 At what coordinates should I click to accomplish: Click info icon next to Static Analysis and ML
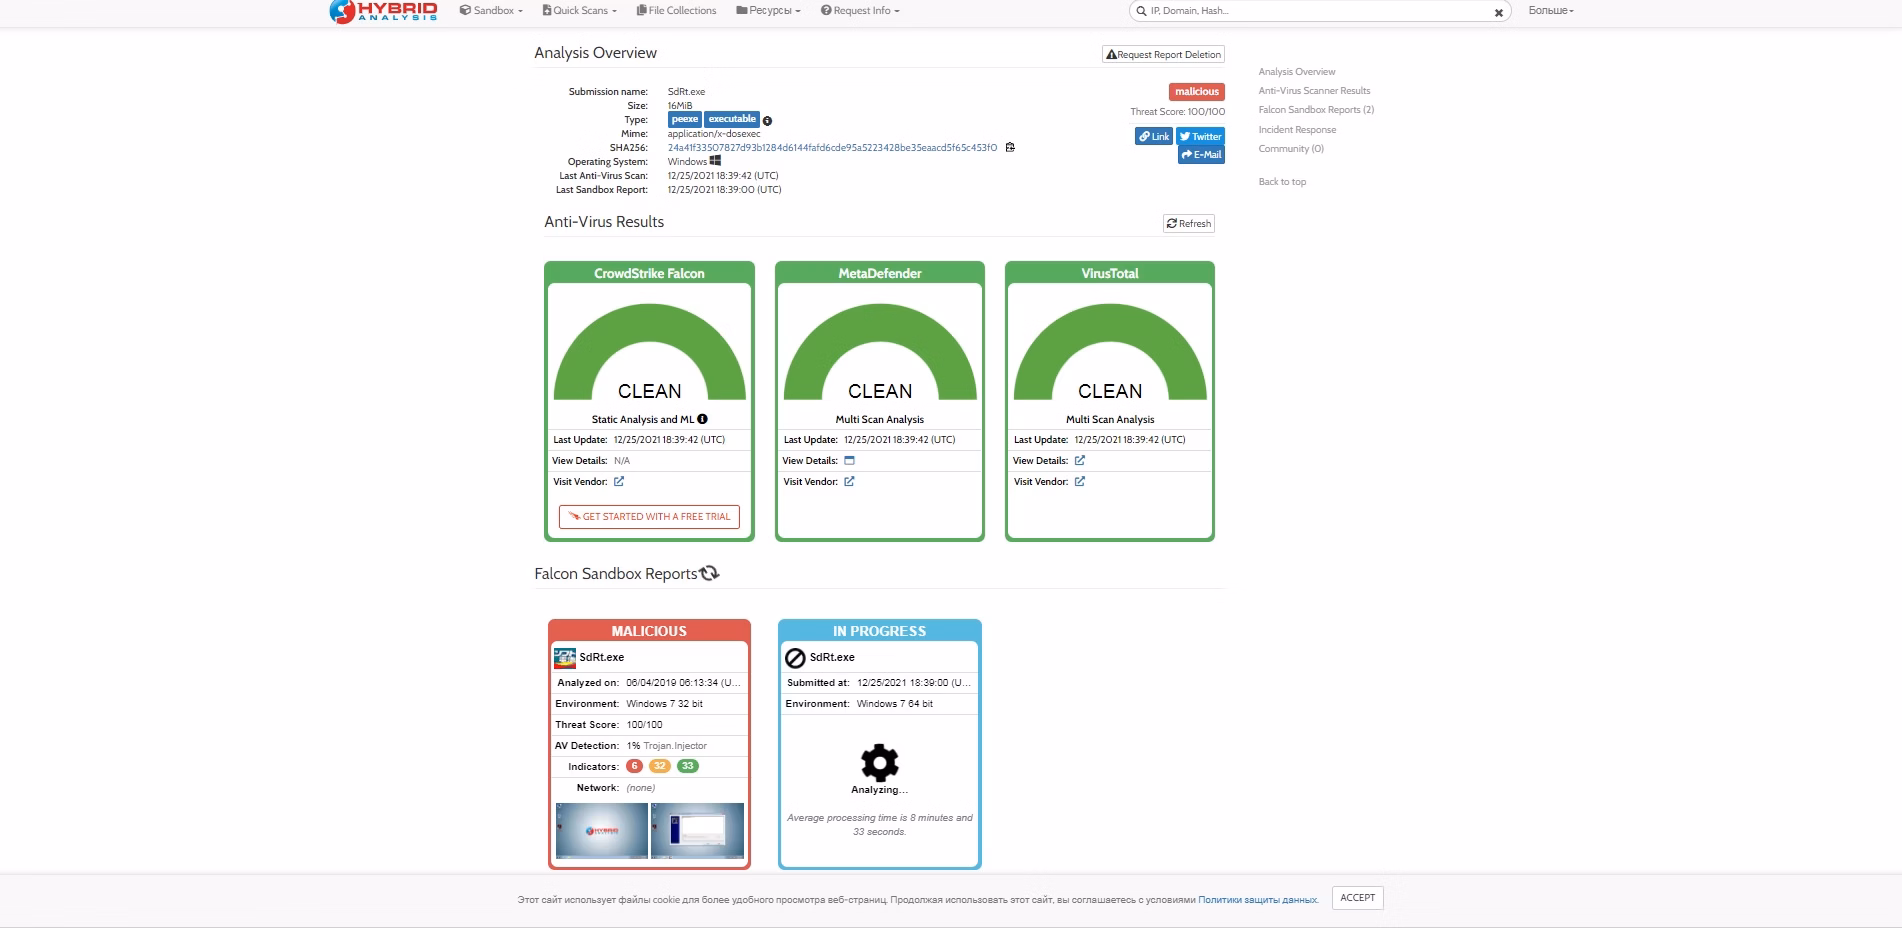point(703,419)
